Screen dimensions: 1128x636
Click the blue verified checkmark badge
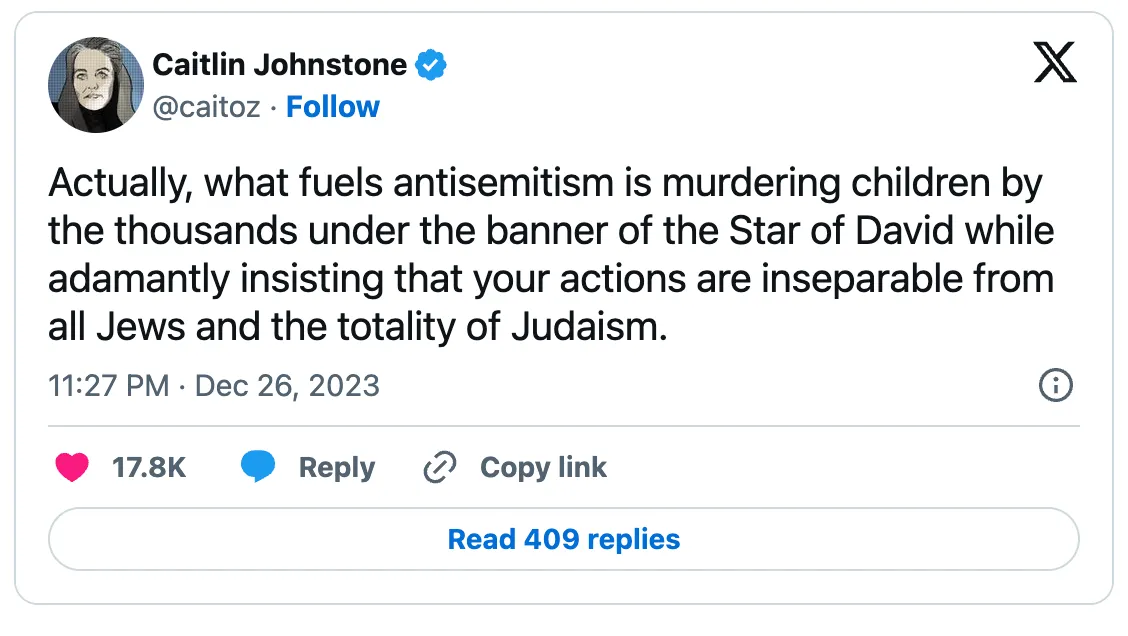click(x=430, y=65)
